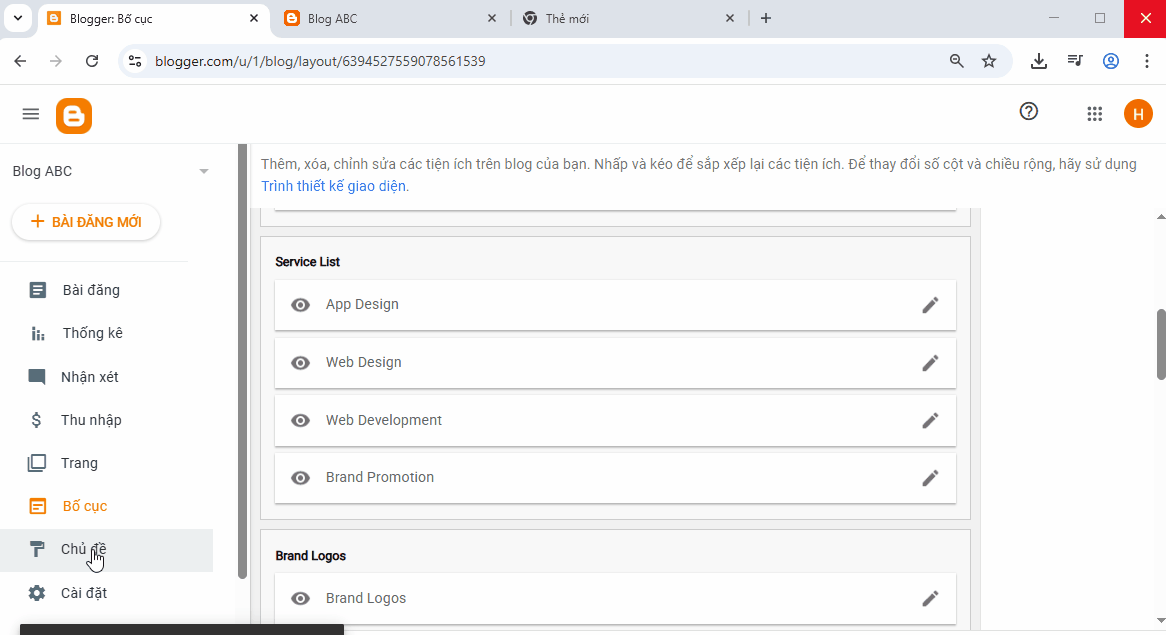
Task: Open the account avatar labeled H
Action: pyautogui.click(x=1138, y=114)
